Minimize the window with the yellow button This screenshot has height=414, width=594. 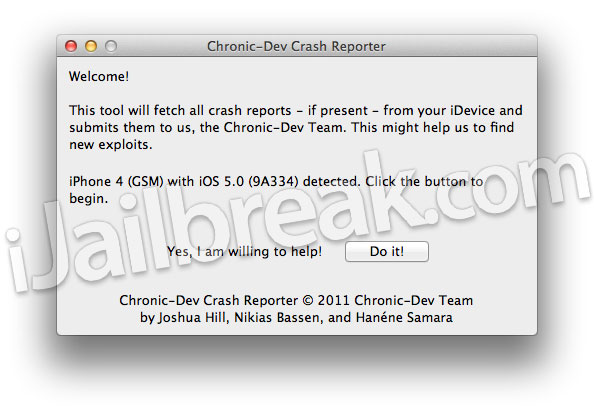tap(91, 46)
